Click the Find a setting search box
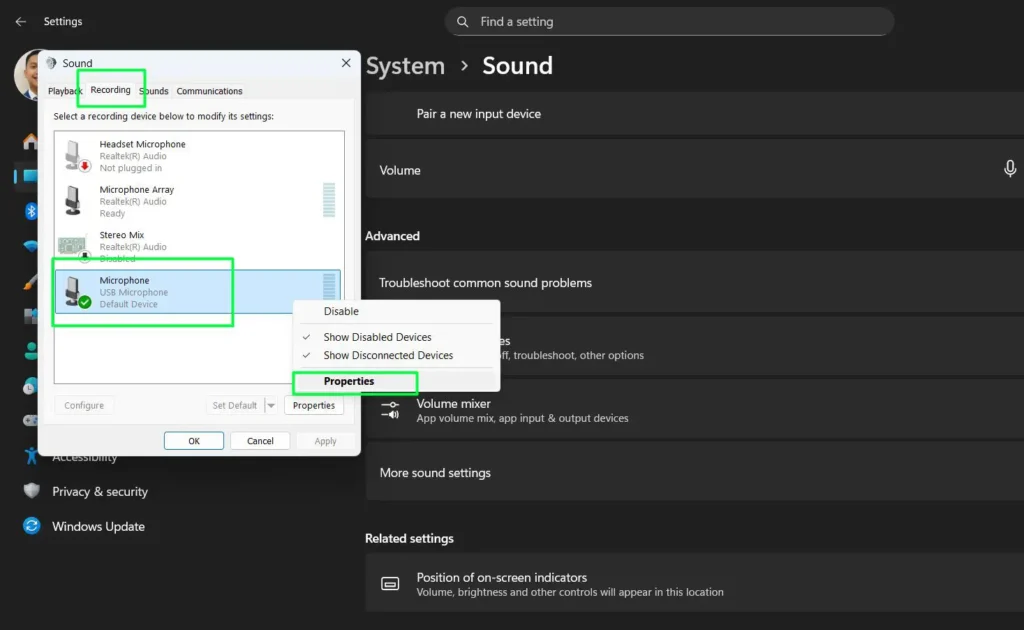This screenshot has width=1024, height=630. (x=669, y=21)
